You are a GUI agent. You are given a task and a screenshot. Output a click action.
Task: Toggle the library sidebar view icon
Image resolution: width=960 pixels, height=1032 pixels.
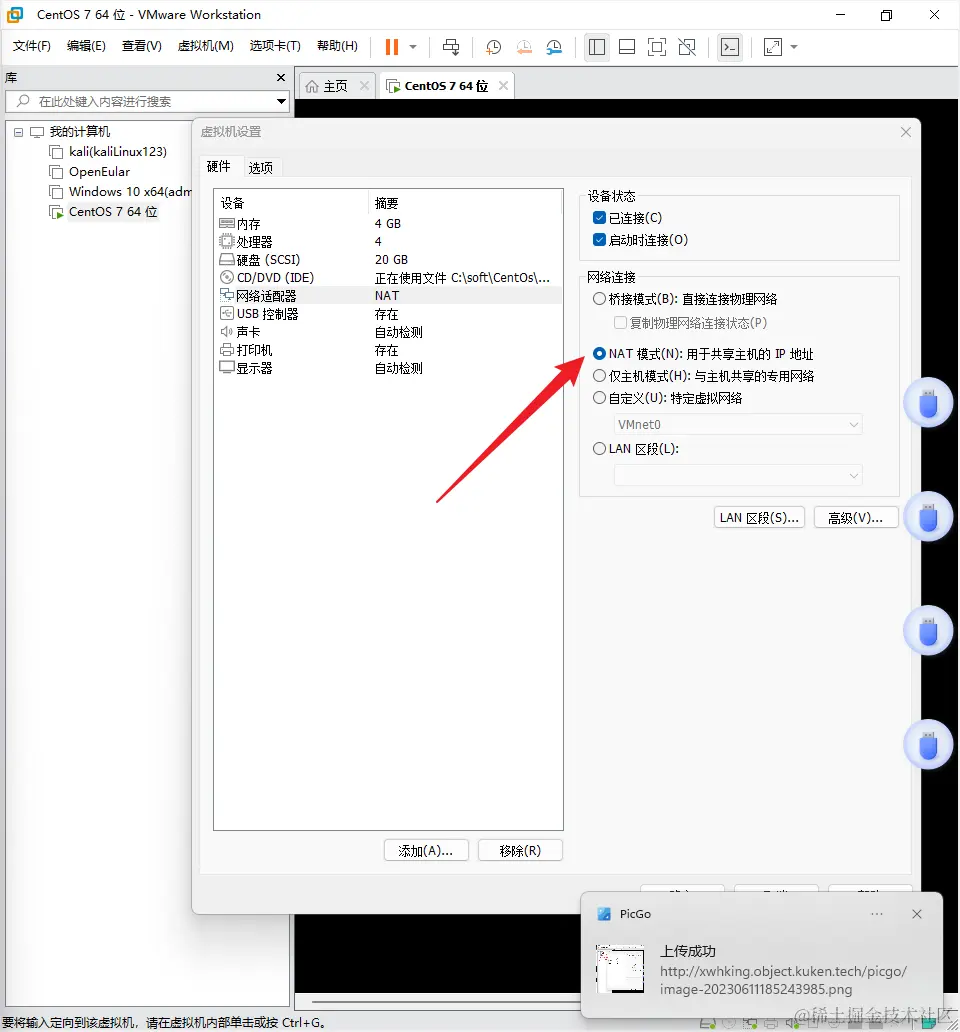(x=597, y=47)
